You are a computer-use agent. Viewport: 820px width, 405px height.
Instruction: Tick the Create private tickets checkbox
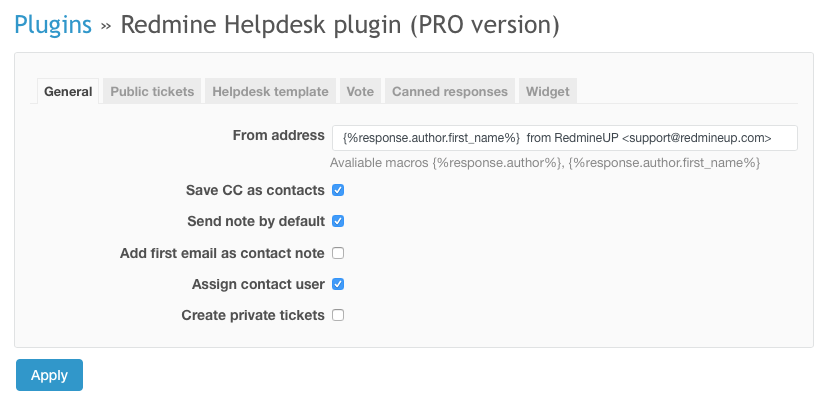[338, 315]
